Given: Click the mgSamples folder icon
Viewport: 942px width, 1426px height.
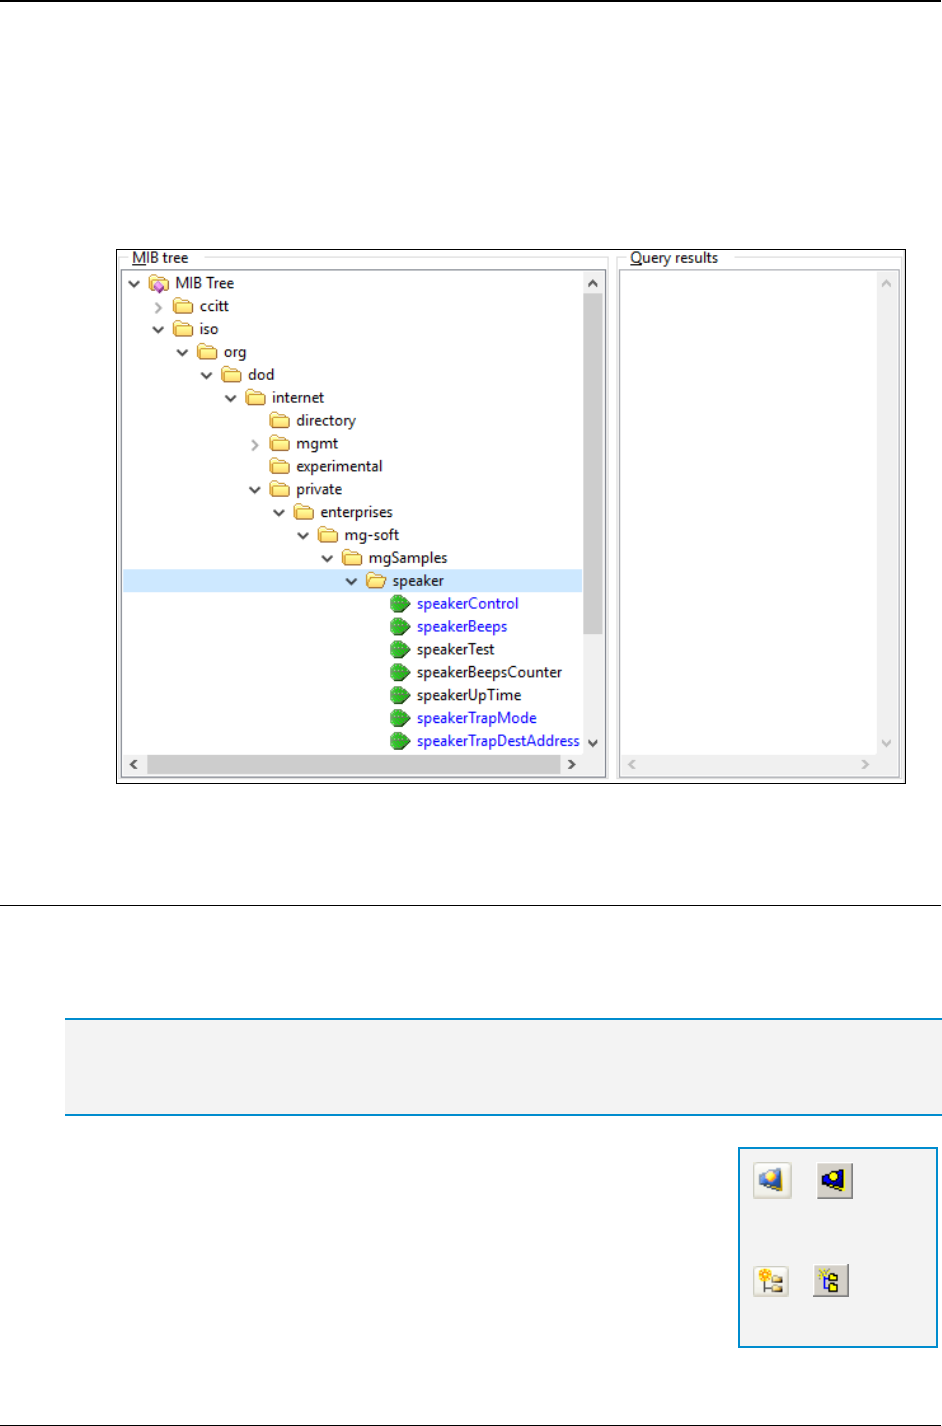Looking at the screenshot, I should pyautogui.click(x=352, y=559).
